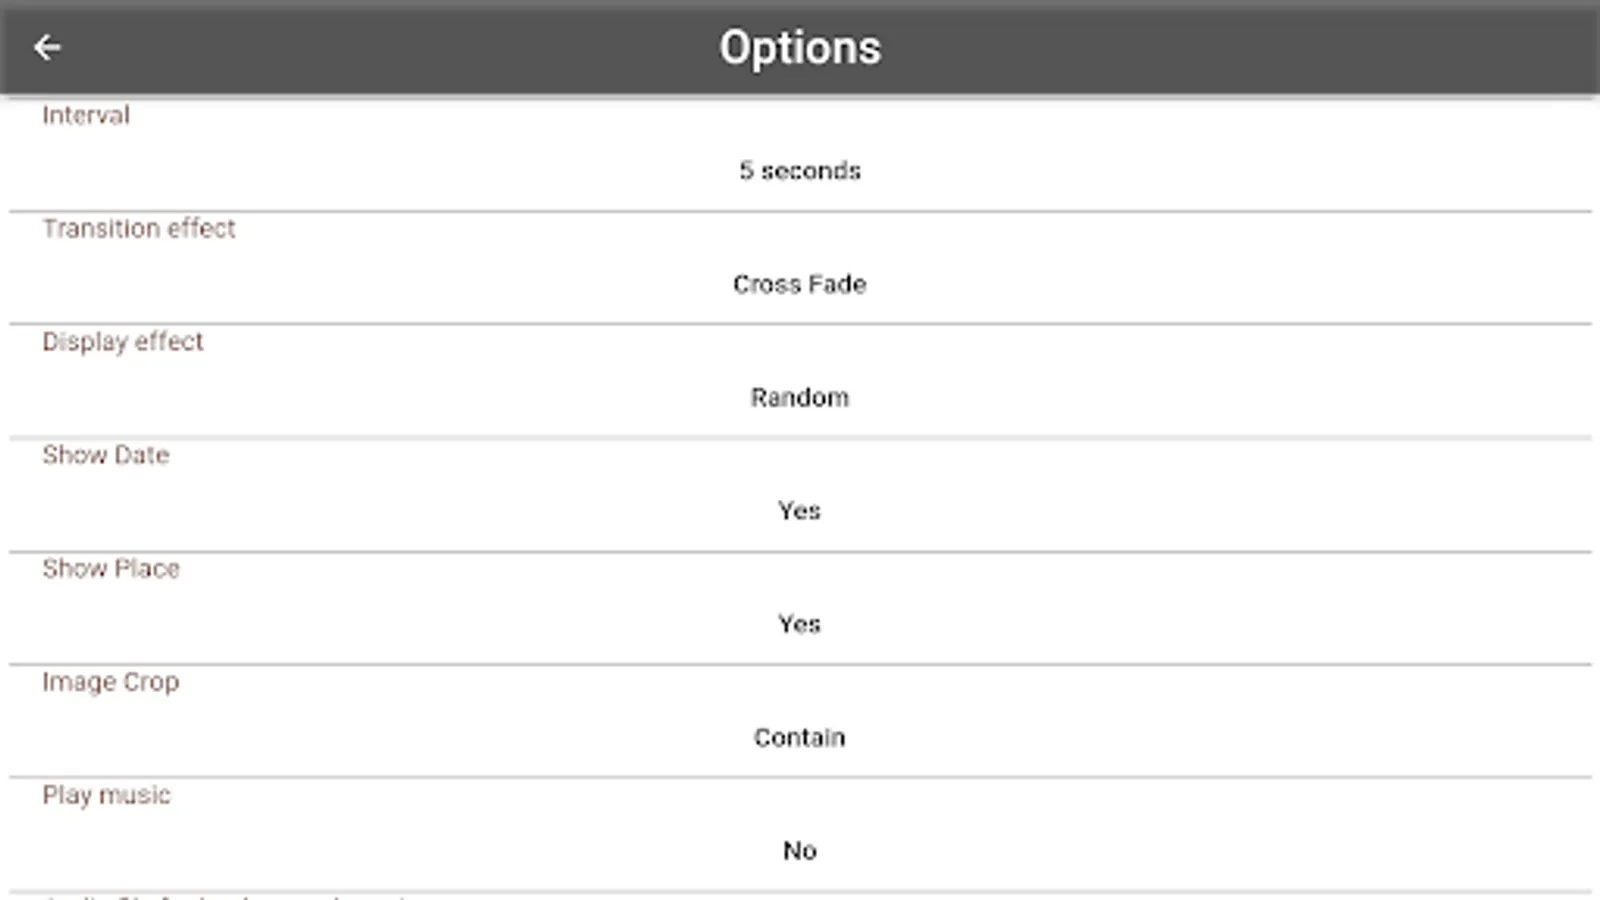Click the Display effect label
The height and width of the screenshot is (900, 1600).
(123, 342)
